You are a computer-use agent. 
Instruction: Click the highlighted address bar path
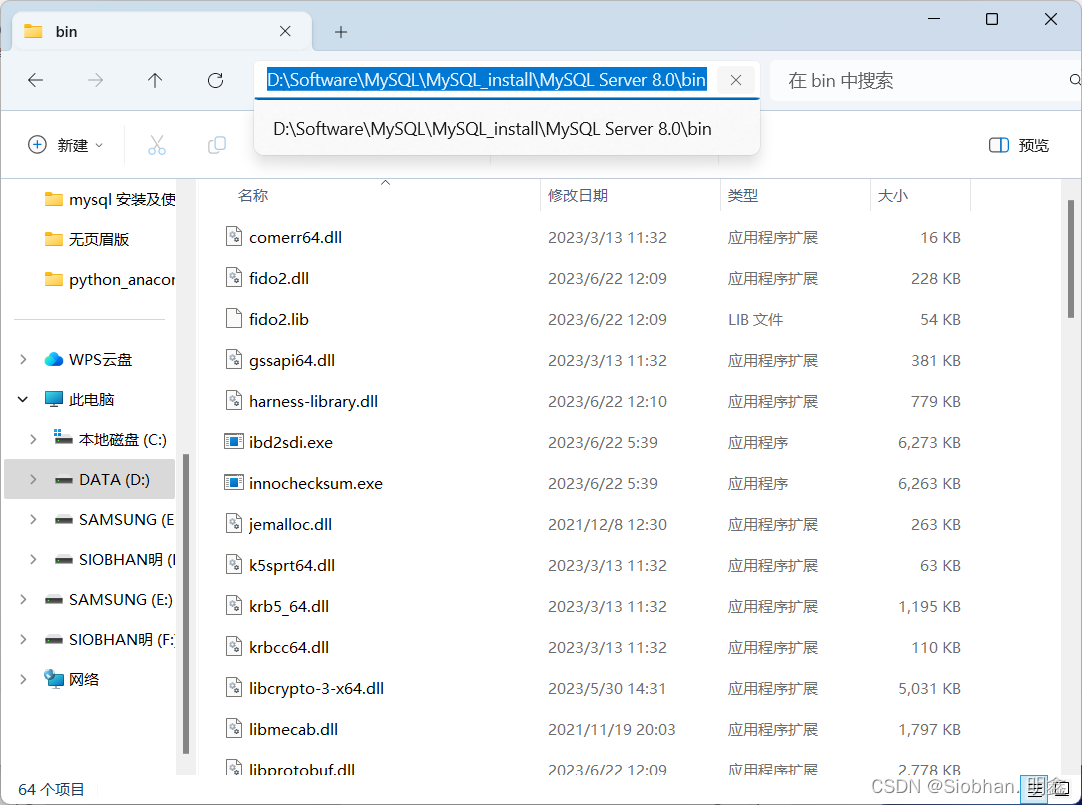coord(486,80)
